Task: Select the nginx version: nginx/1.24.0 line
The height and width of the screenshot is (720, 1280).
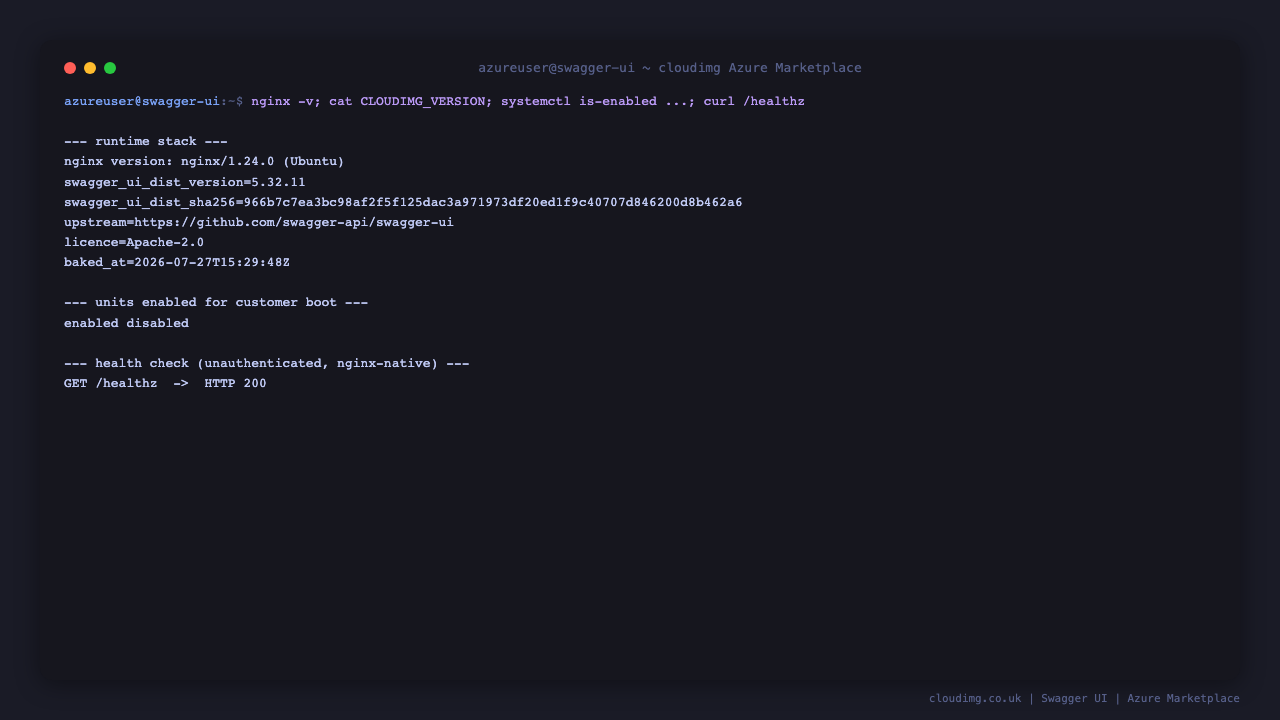Action: tap(204, 162)
